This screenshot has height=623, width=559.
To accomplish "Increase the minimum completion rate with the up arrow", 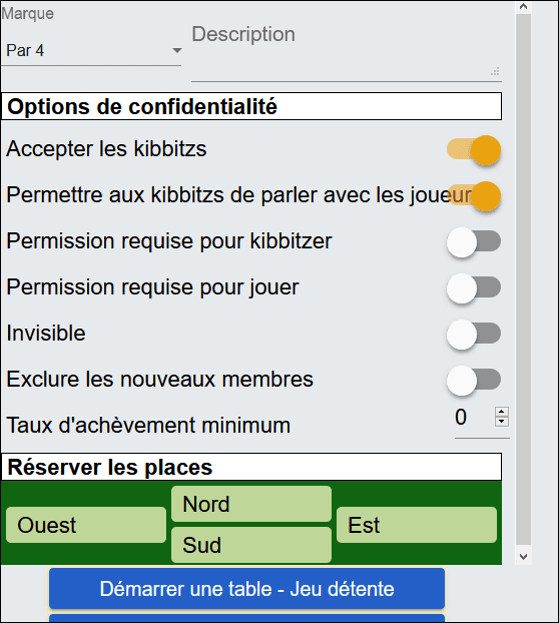I will [502, 412].
